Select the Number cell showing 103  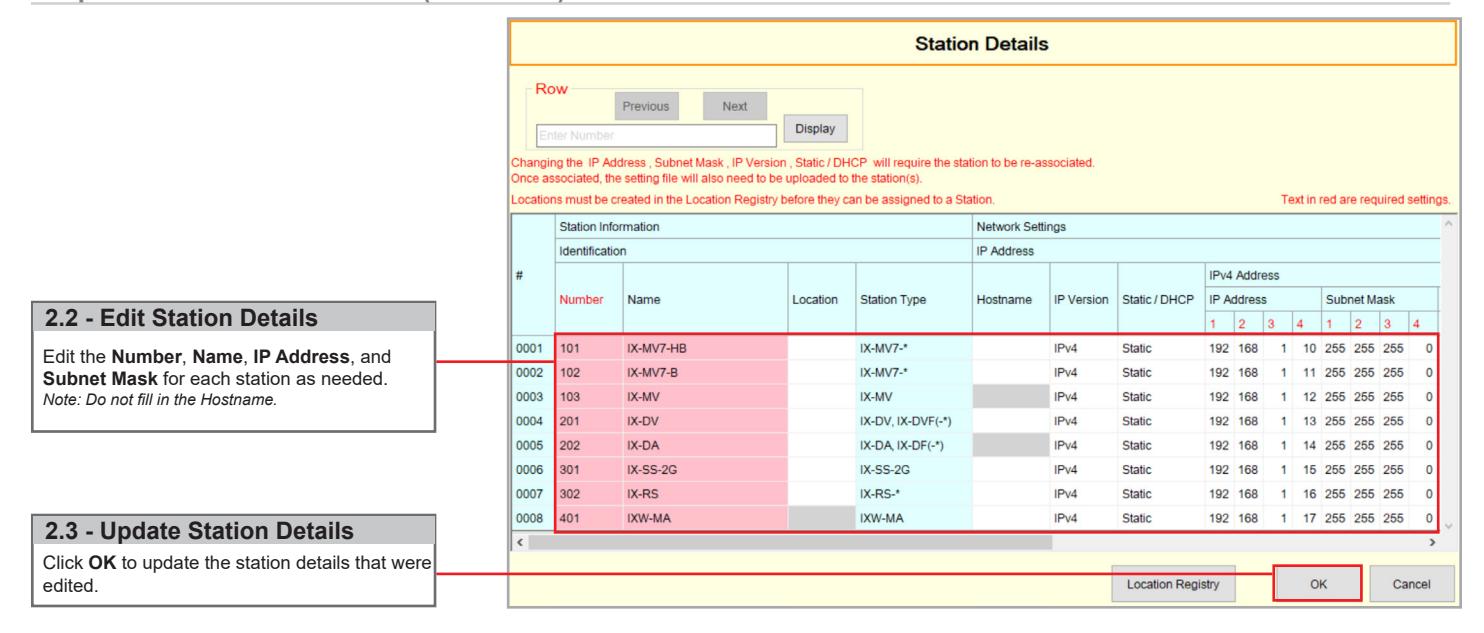tap(588, 397)
